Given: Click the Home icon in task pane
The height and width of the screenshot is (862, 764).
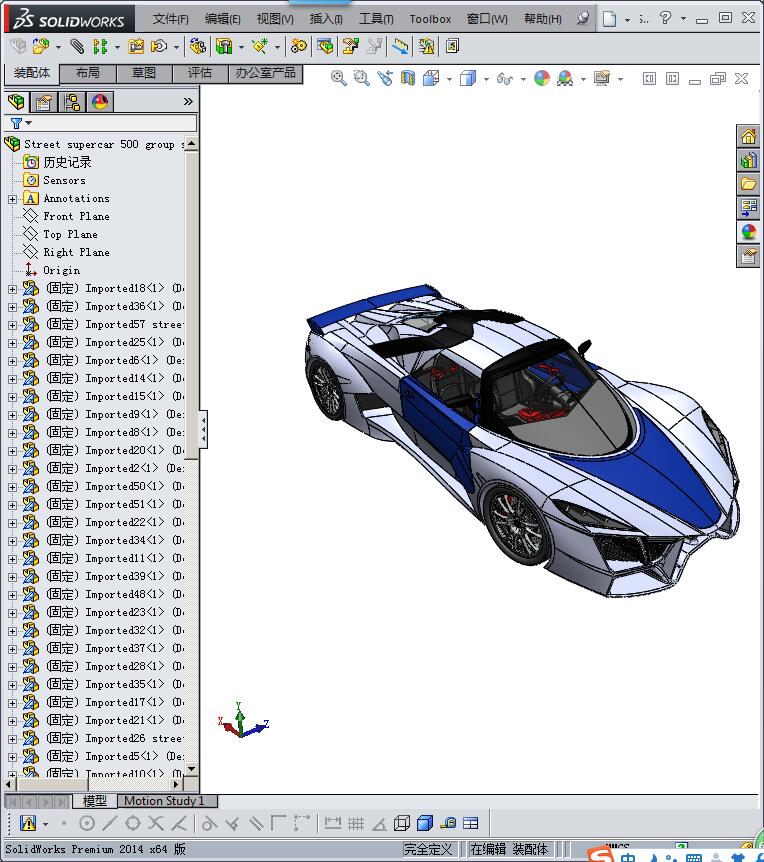Looking at the screenshot, I should [x=748, y=137].
